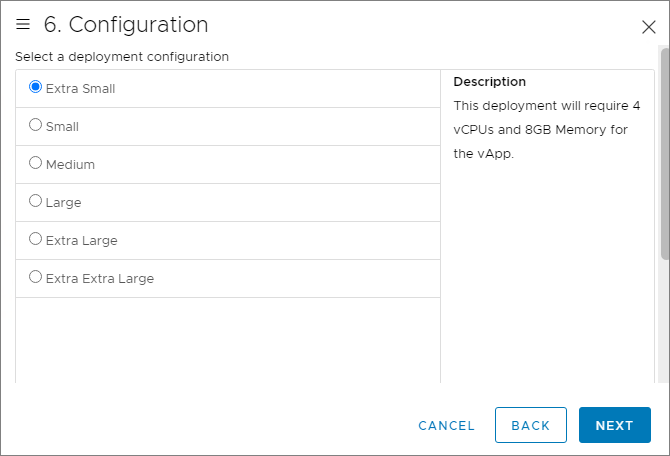670x456 pixels.
Task: Click the vertical scrollbar thumb
Action: click(664, 150)
